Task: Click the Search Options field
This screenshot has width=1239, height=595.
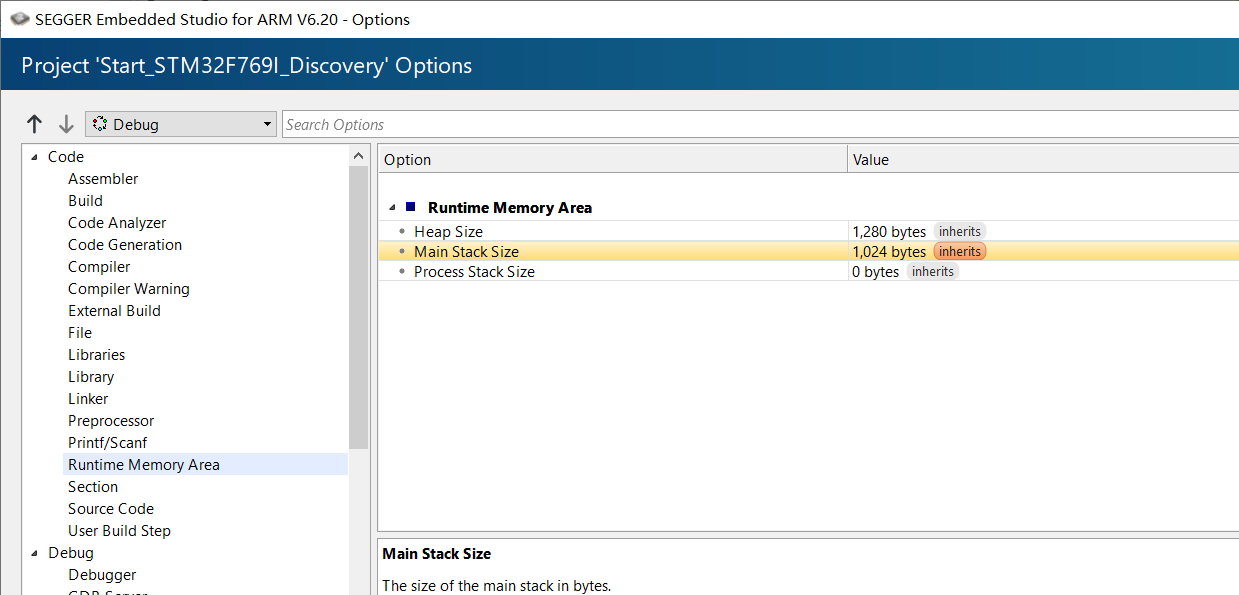Action: 760,124
